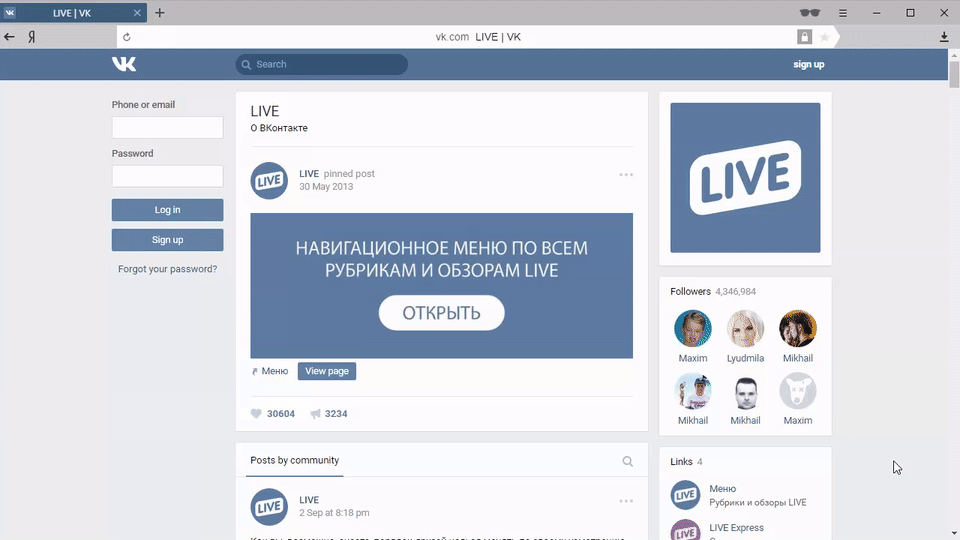Click the Phone or email field
This screenshot has width=960, height=540.
click(167, 127)
